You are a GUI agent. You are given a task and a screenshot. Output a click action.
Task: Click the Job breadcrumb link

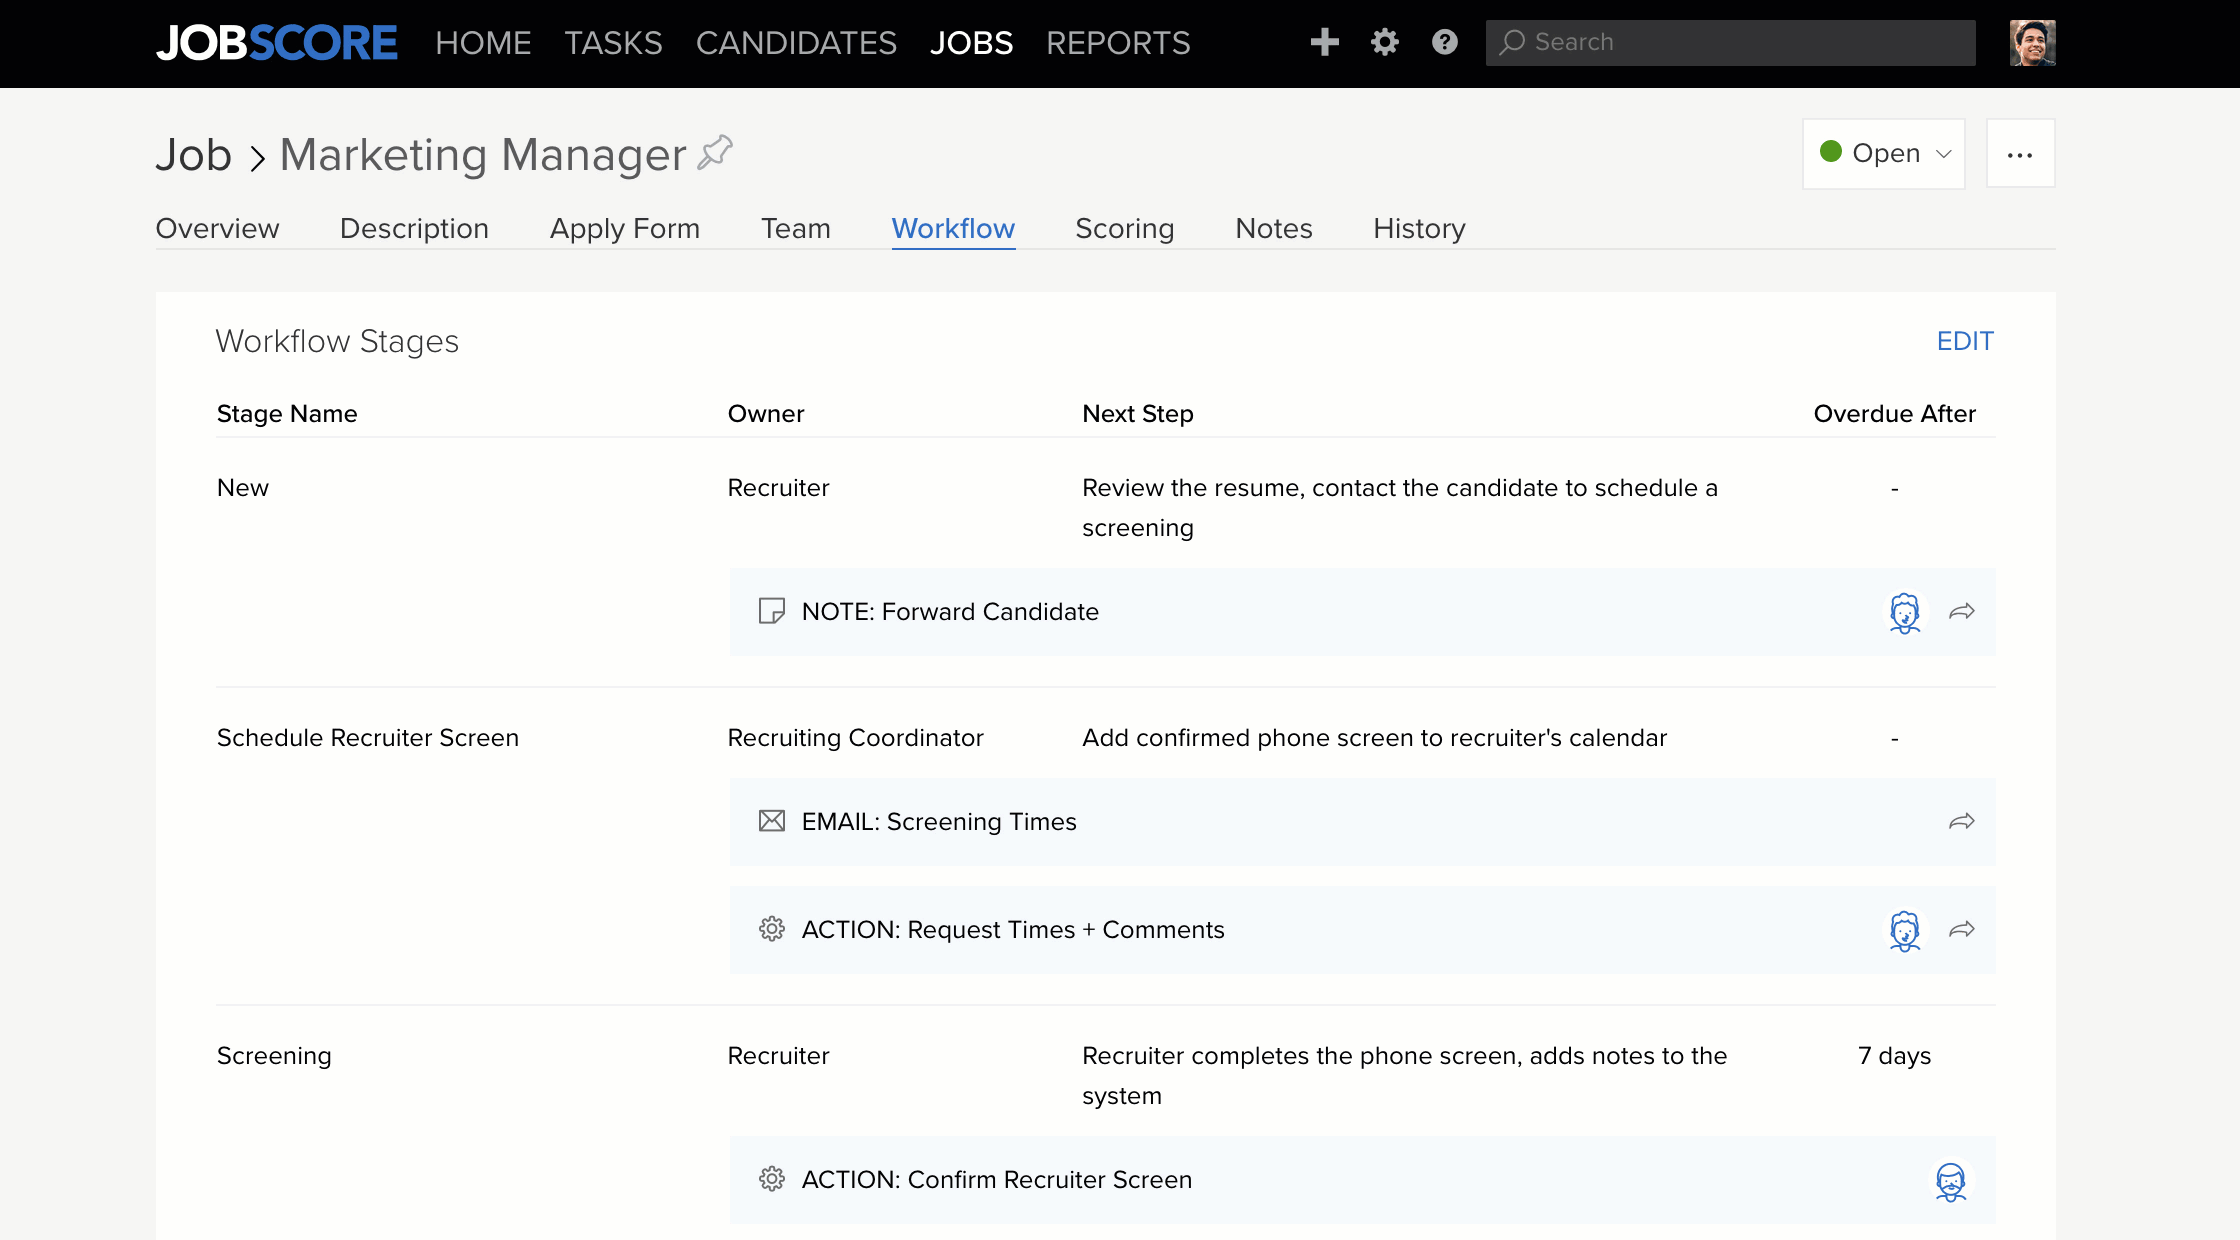194,155
